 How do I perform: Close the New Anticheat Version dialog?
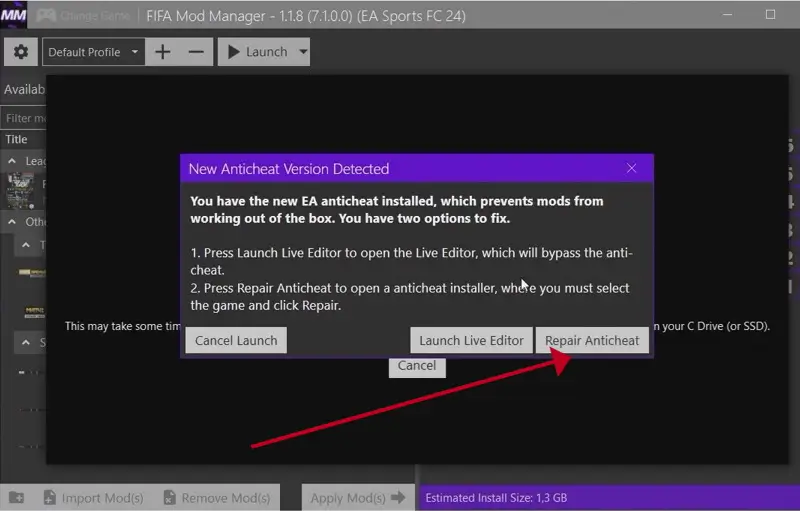pyautogui.click(x=631, y=168)
